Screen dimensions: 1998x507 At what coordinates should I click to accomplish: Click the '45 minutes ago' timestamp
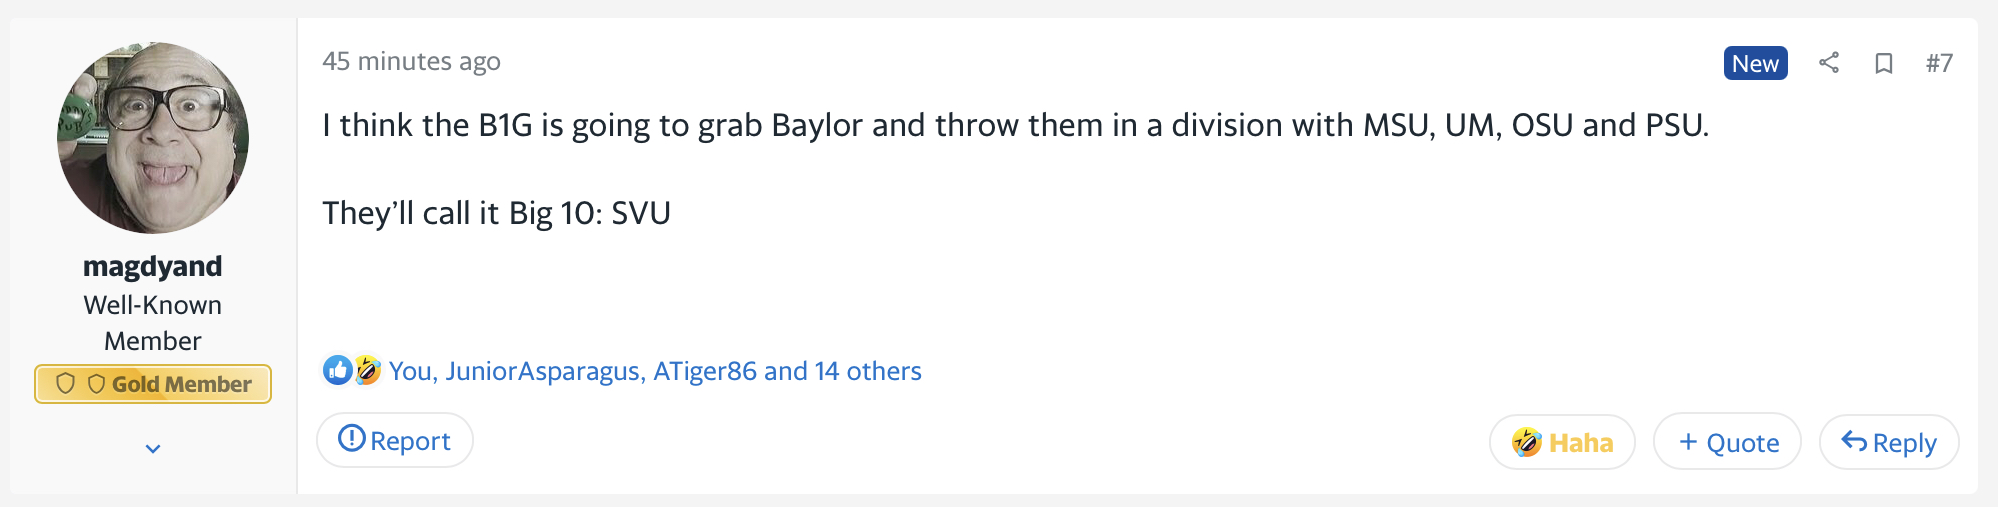pyautogui.click(x=411, y=62)
